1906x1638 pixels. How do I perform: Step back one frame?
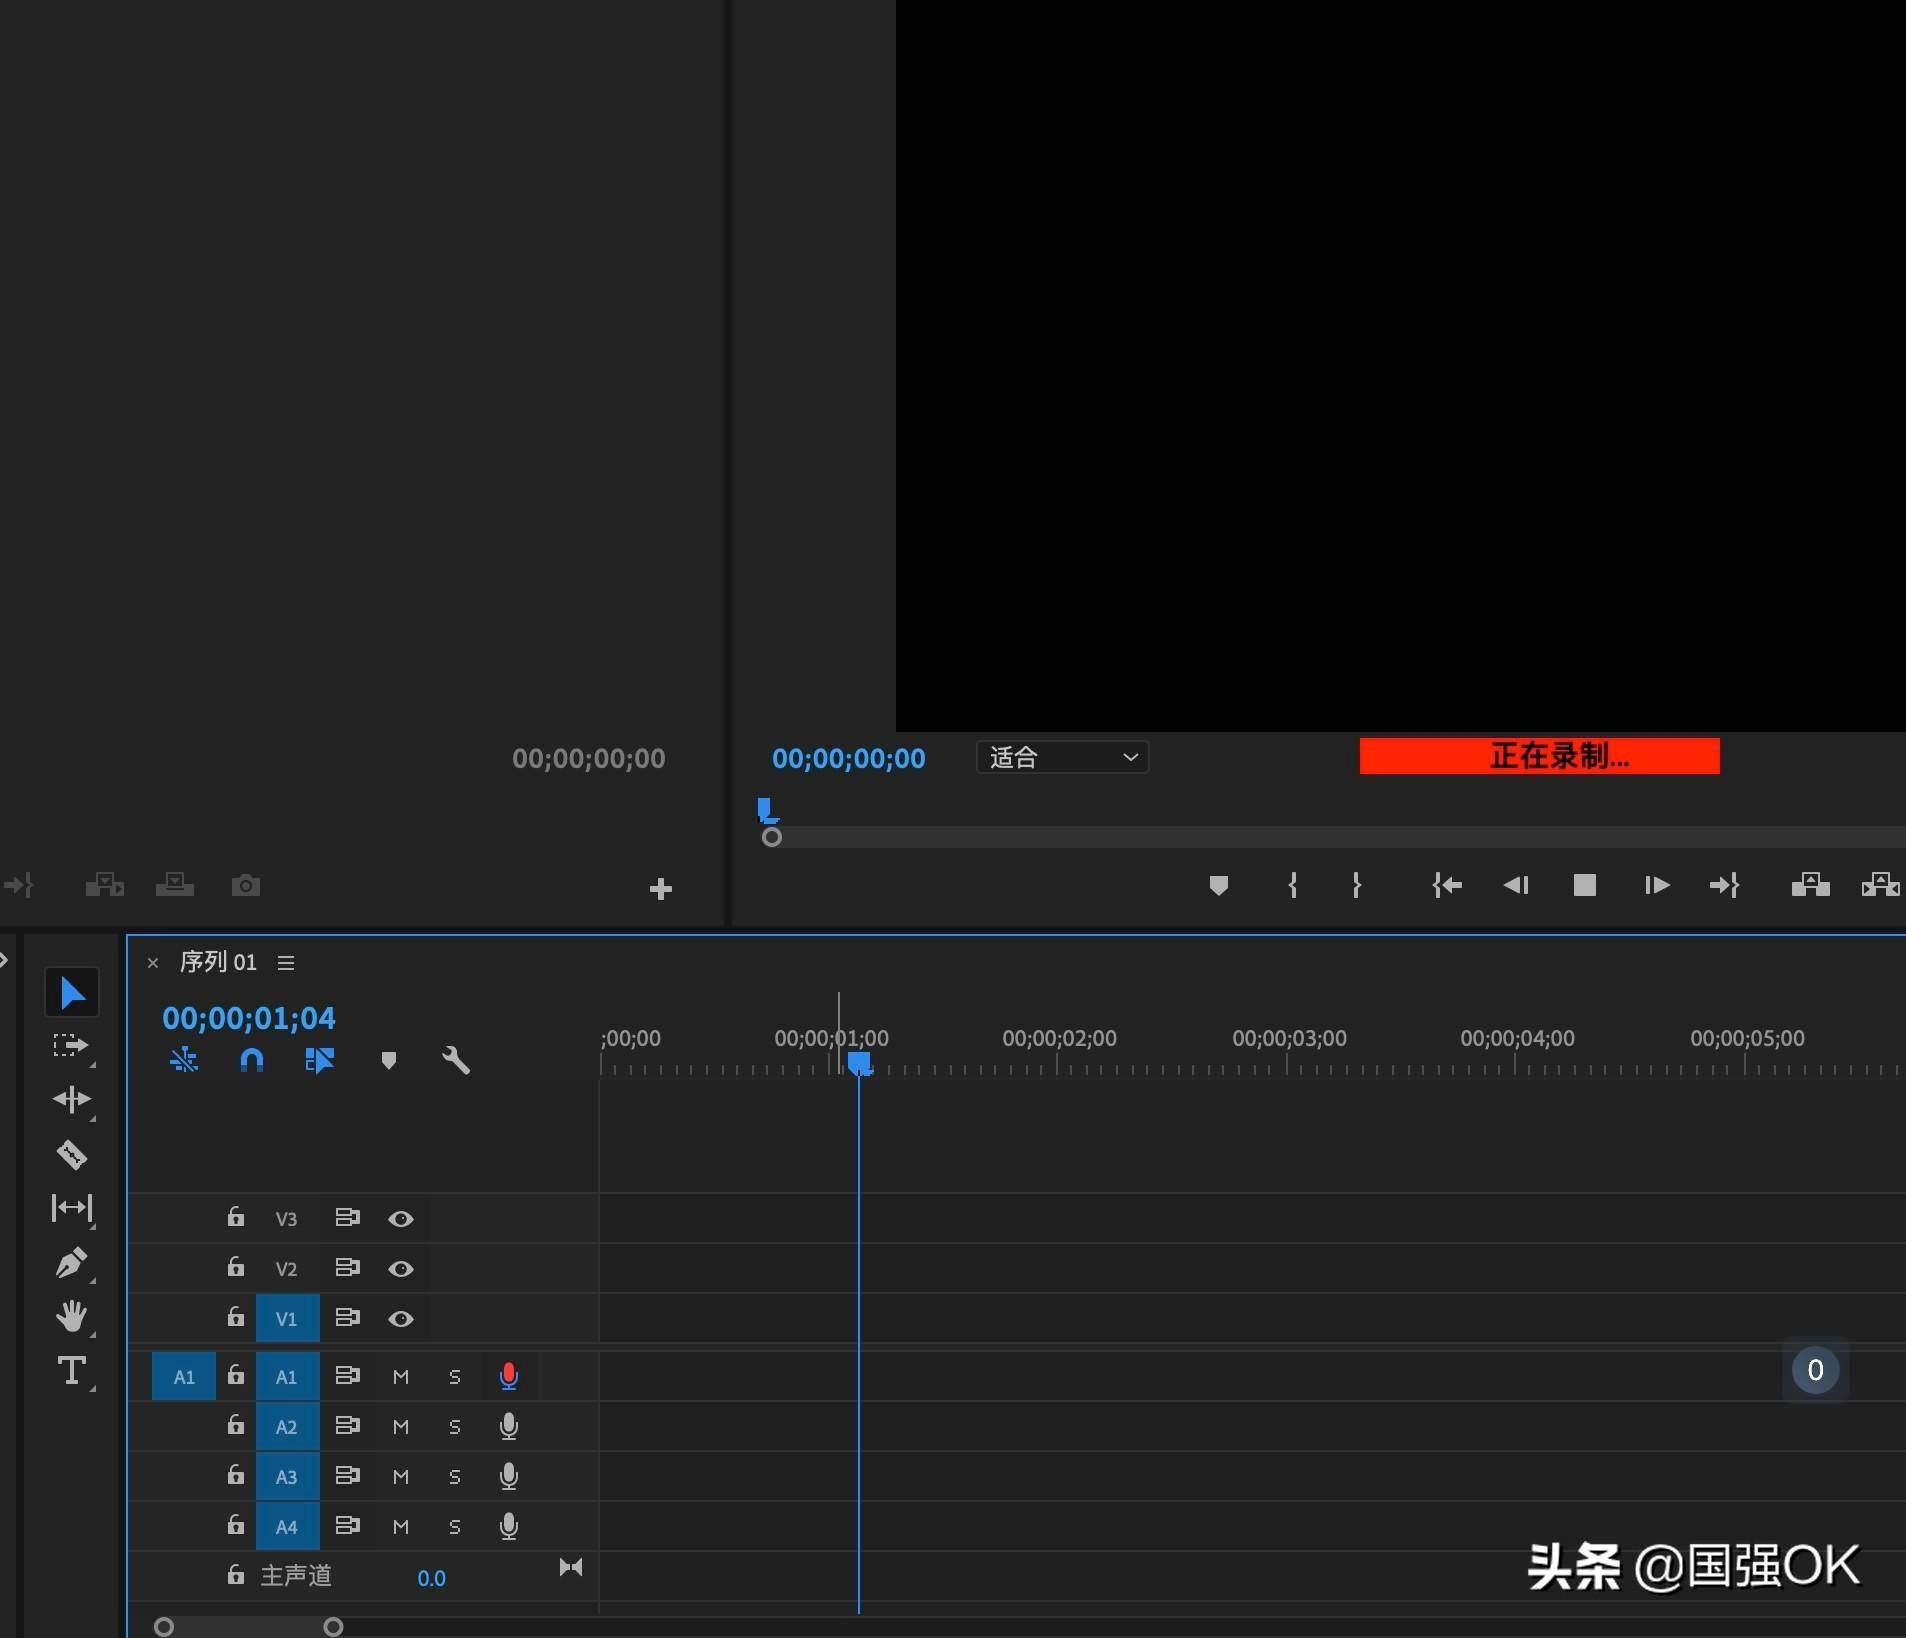click(x=1516, y=885)
